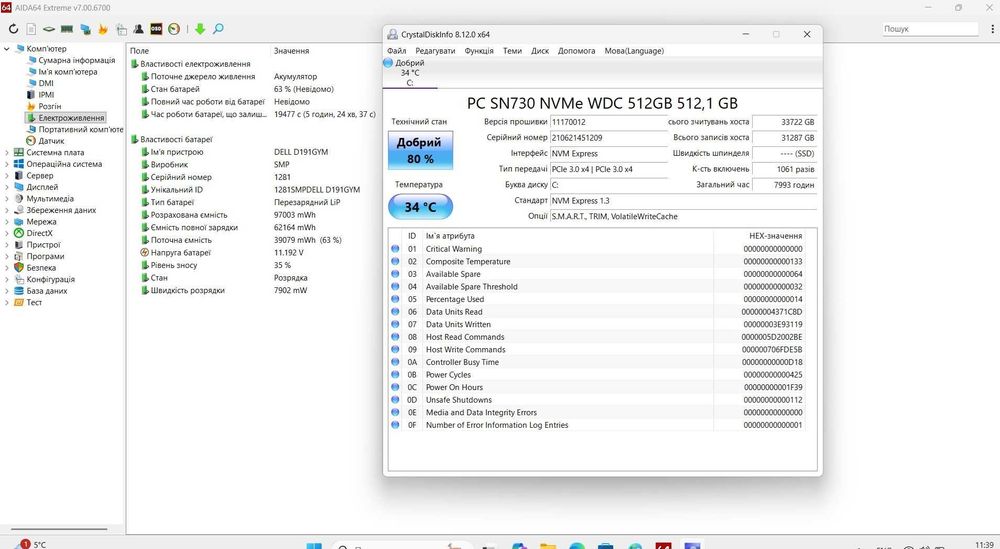1000x549 pixels.
Task: Open the Функція menu
Action: click(x=479, y=51)
